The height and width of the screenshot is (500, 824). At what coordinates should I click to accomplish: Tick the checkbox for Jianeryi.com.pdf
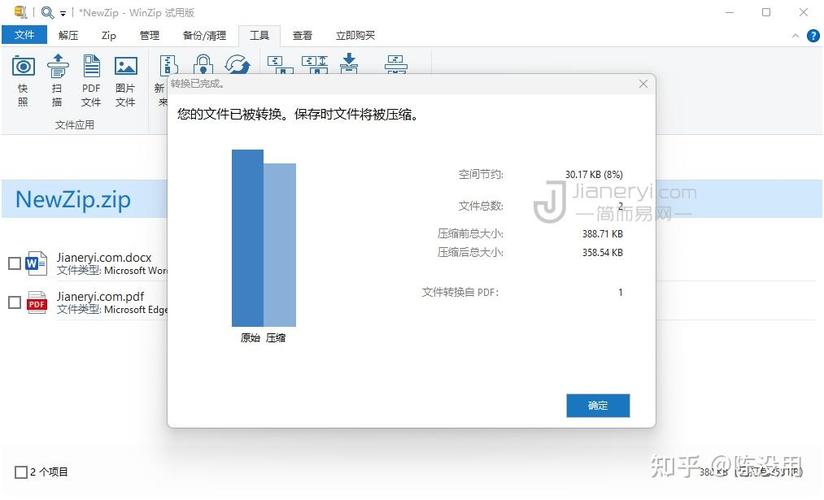coord(15,302)
